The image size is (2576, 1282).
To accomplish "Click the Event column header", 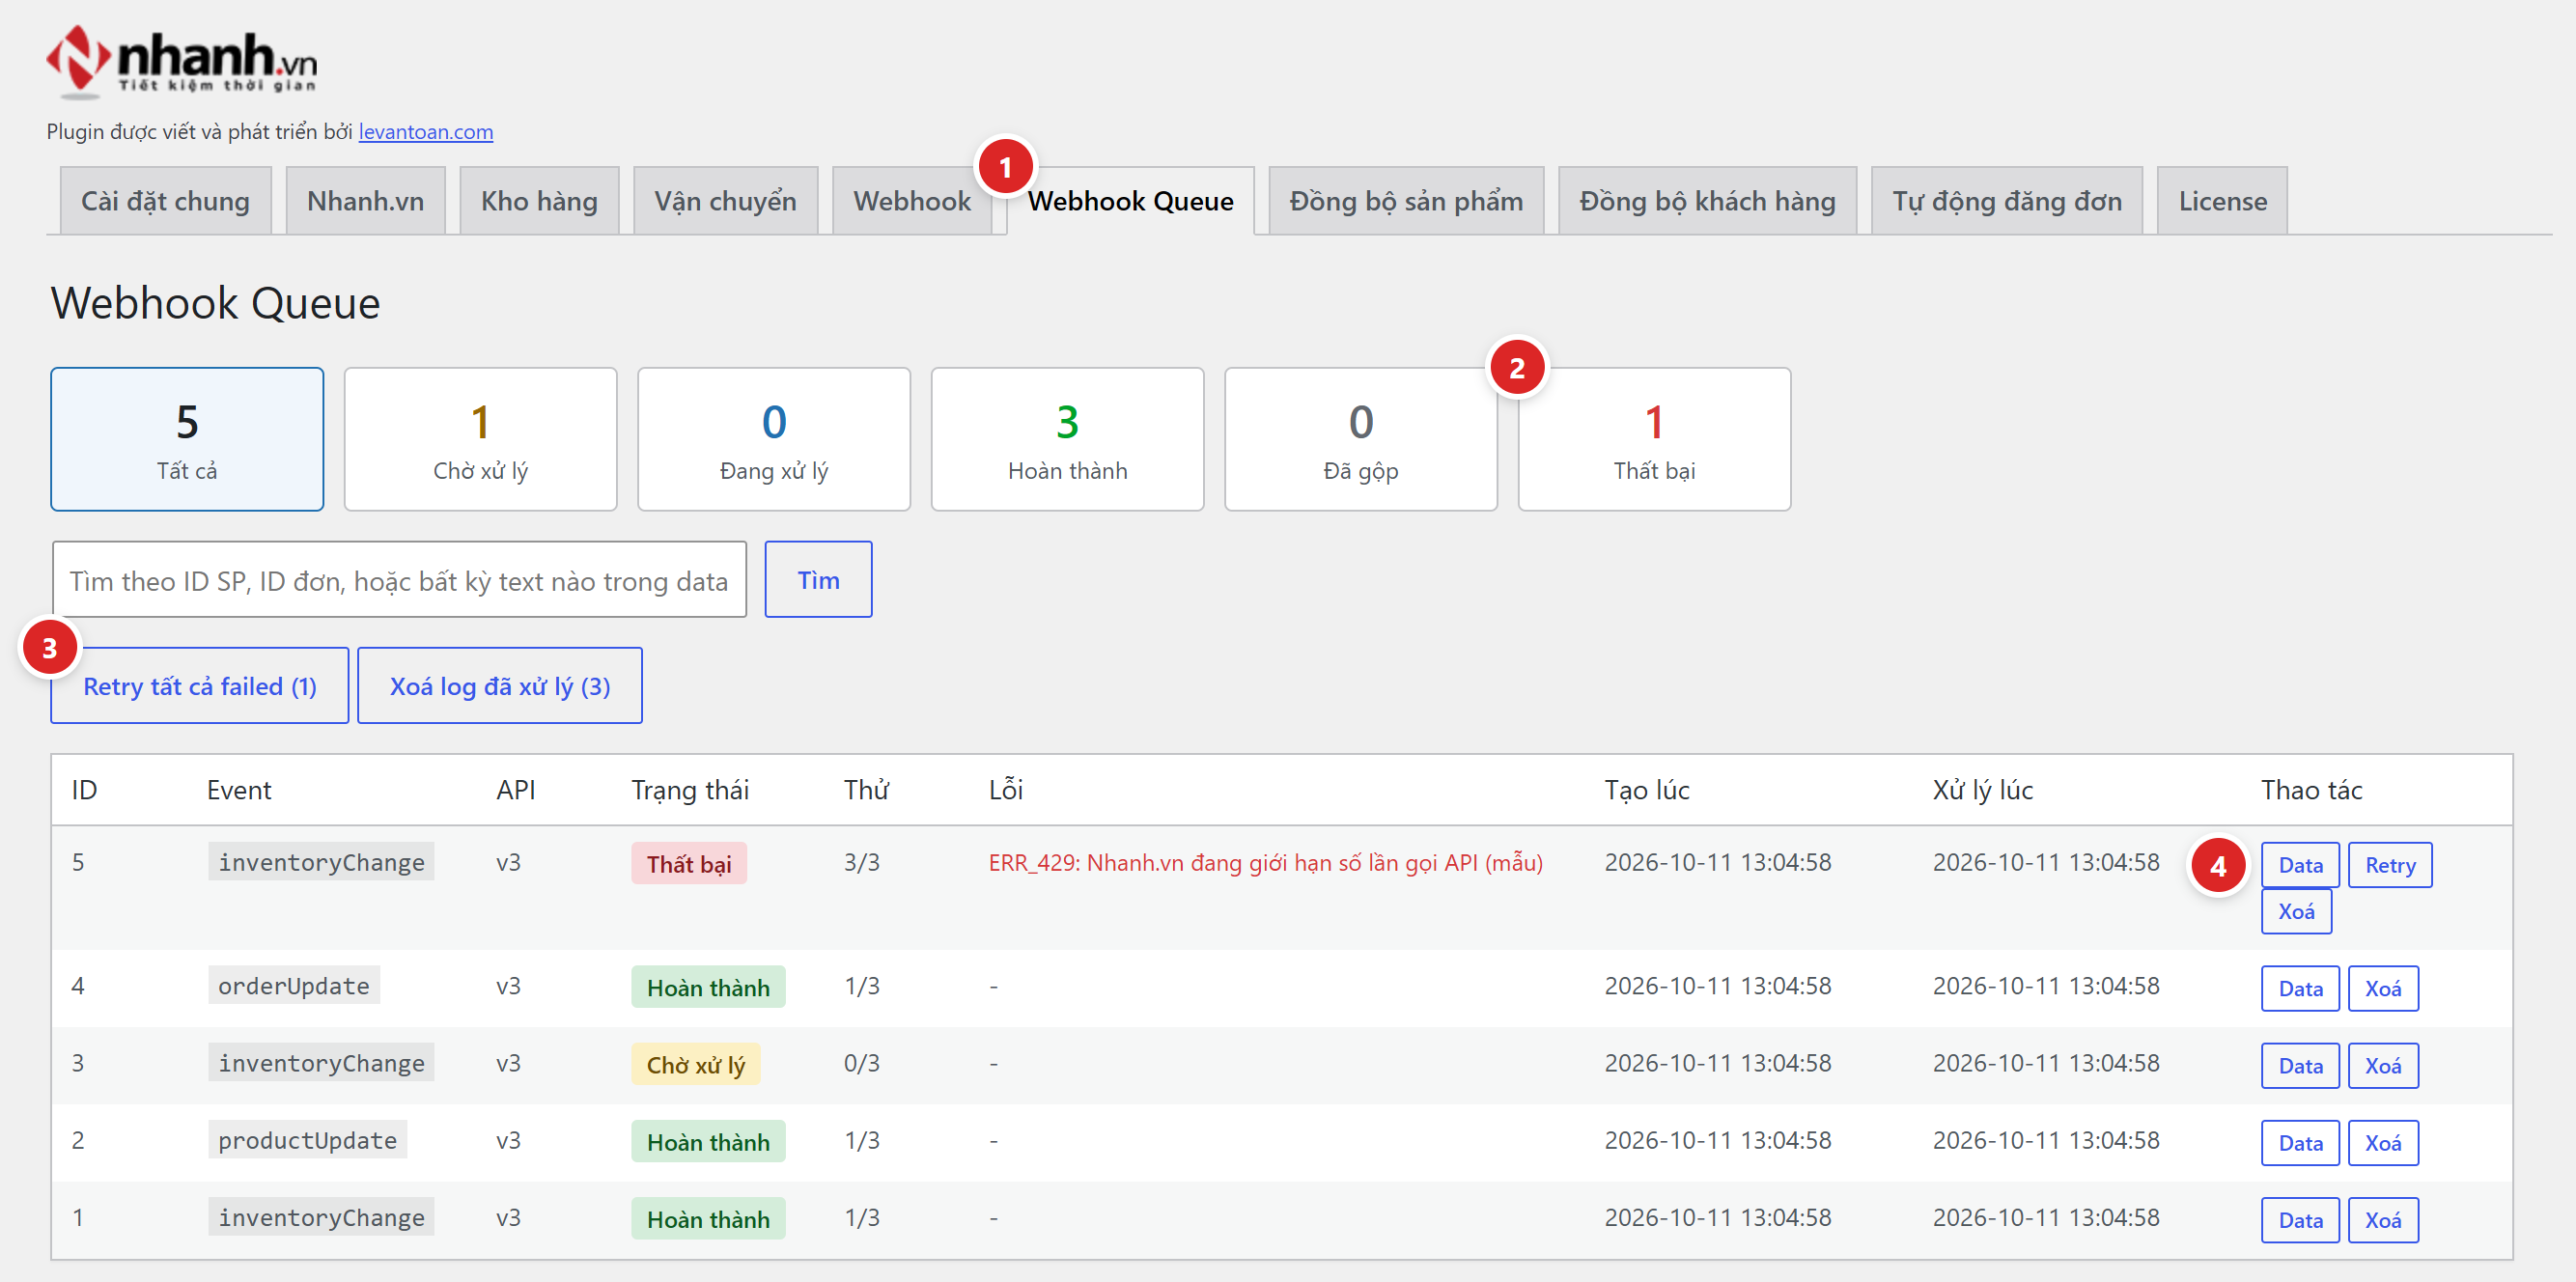I will [x=239, y=790].
